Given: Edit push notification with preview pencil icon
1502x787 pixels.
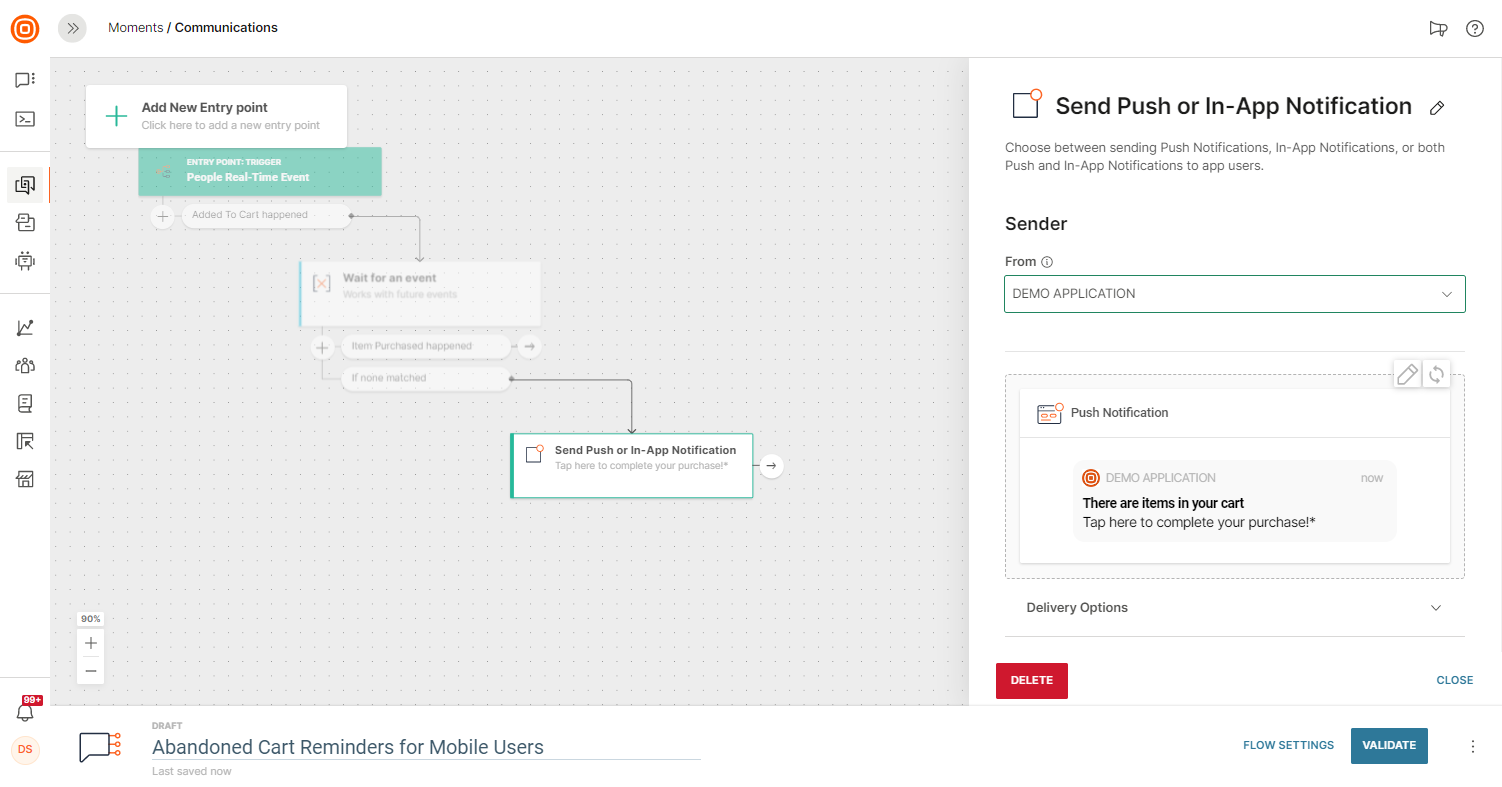Looking at the screenshot, I should point(1407,375).
